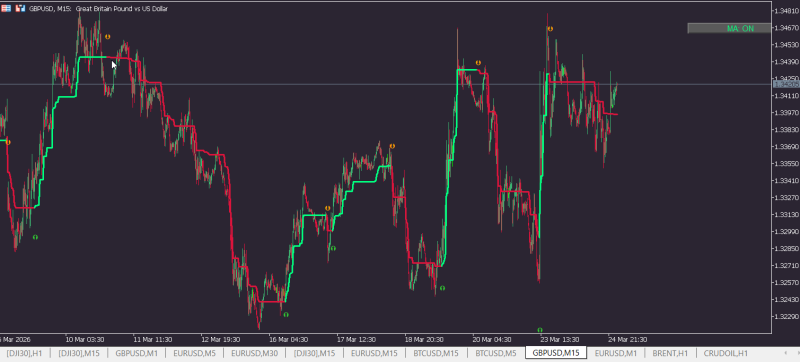Screen dimensions: 800x362
Task: Click the 1.32570 price scale label
Action: tap(786, 282)
